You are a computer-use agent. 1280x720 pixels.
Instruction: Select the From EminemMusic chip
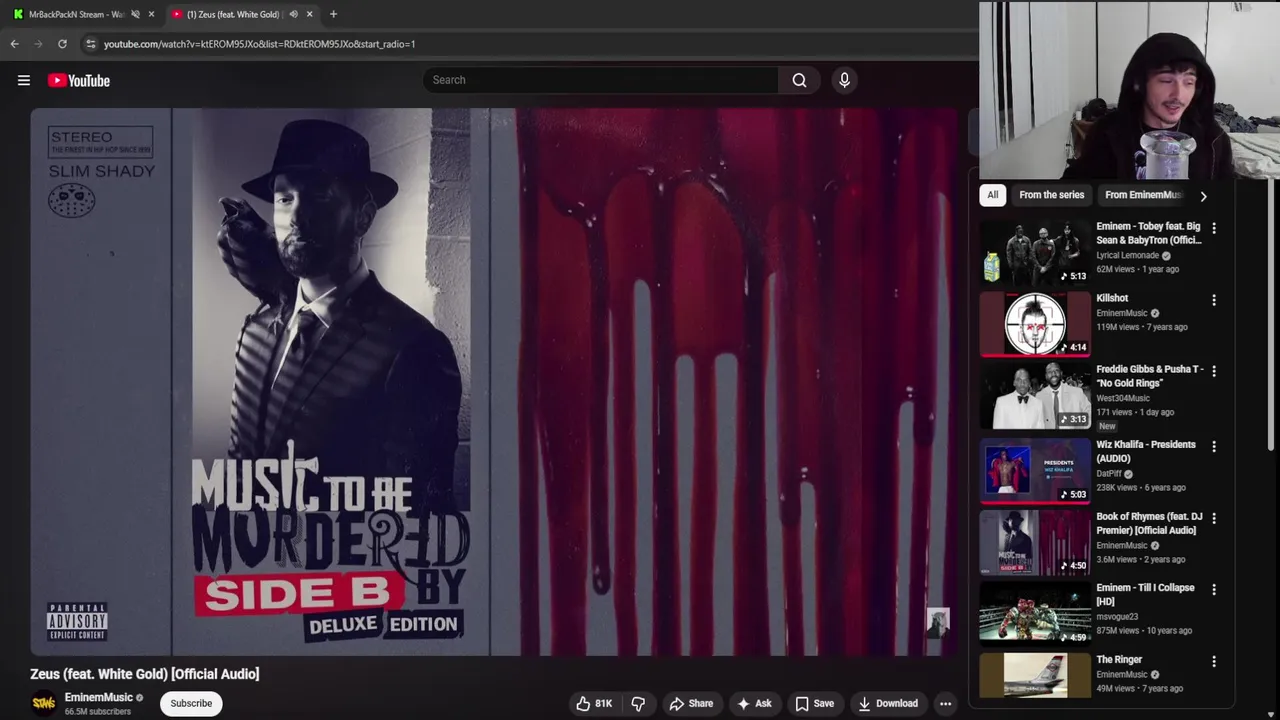(1143, 195)
